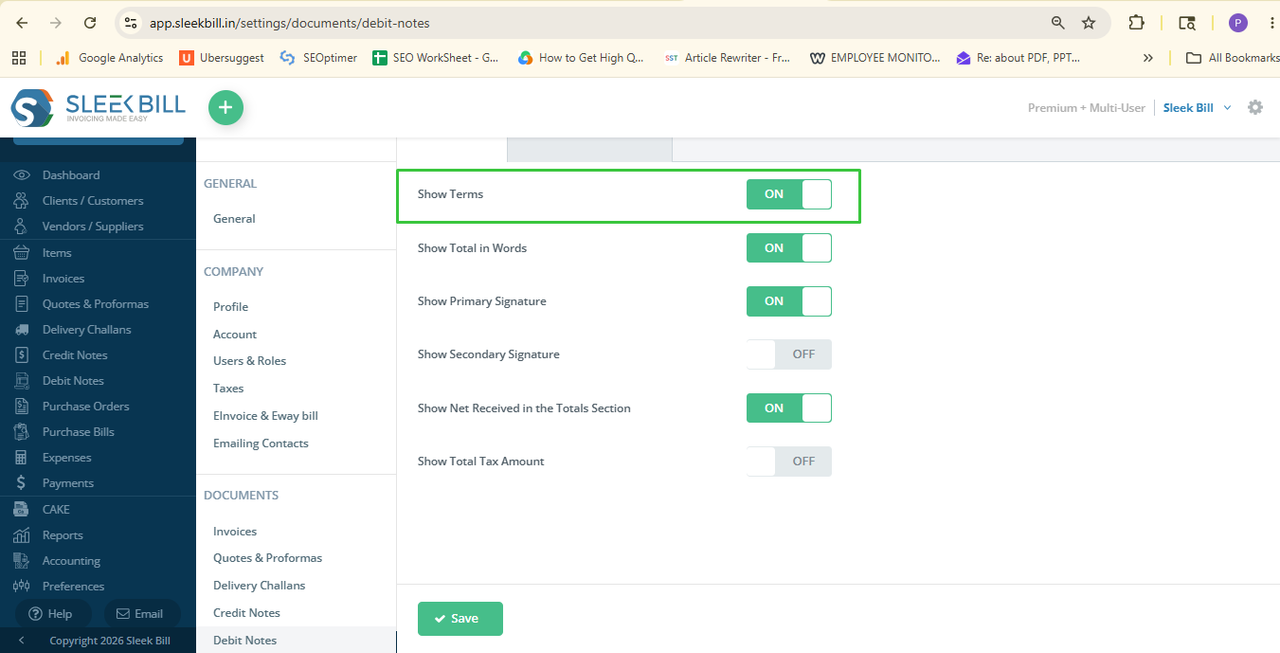Toggle Show Net Received in Totals switch
Viewport: 1280px width, 653px height.
click(789, 408)
